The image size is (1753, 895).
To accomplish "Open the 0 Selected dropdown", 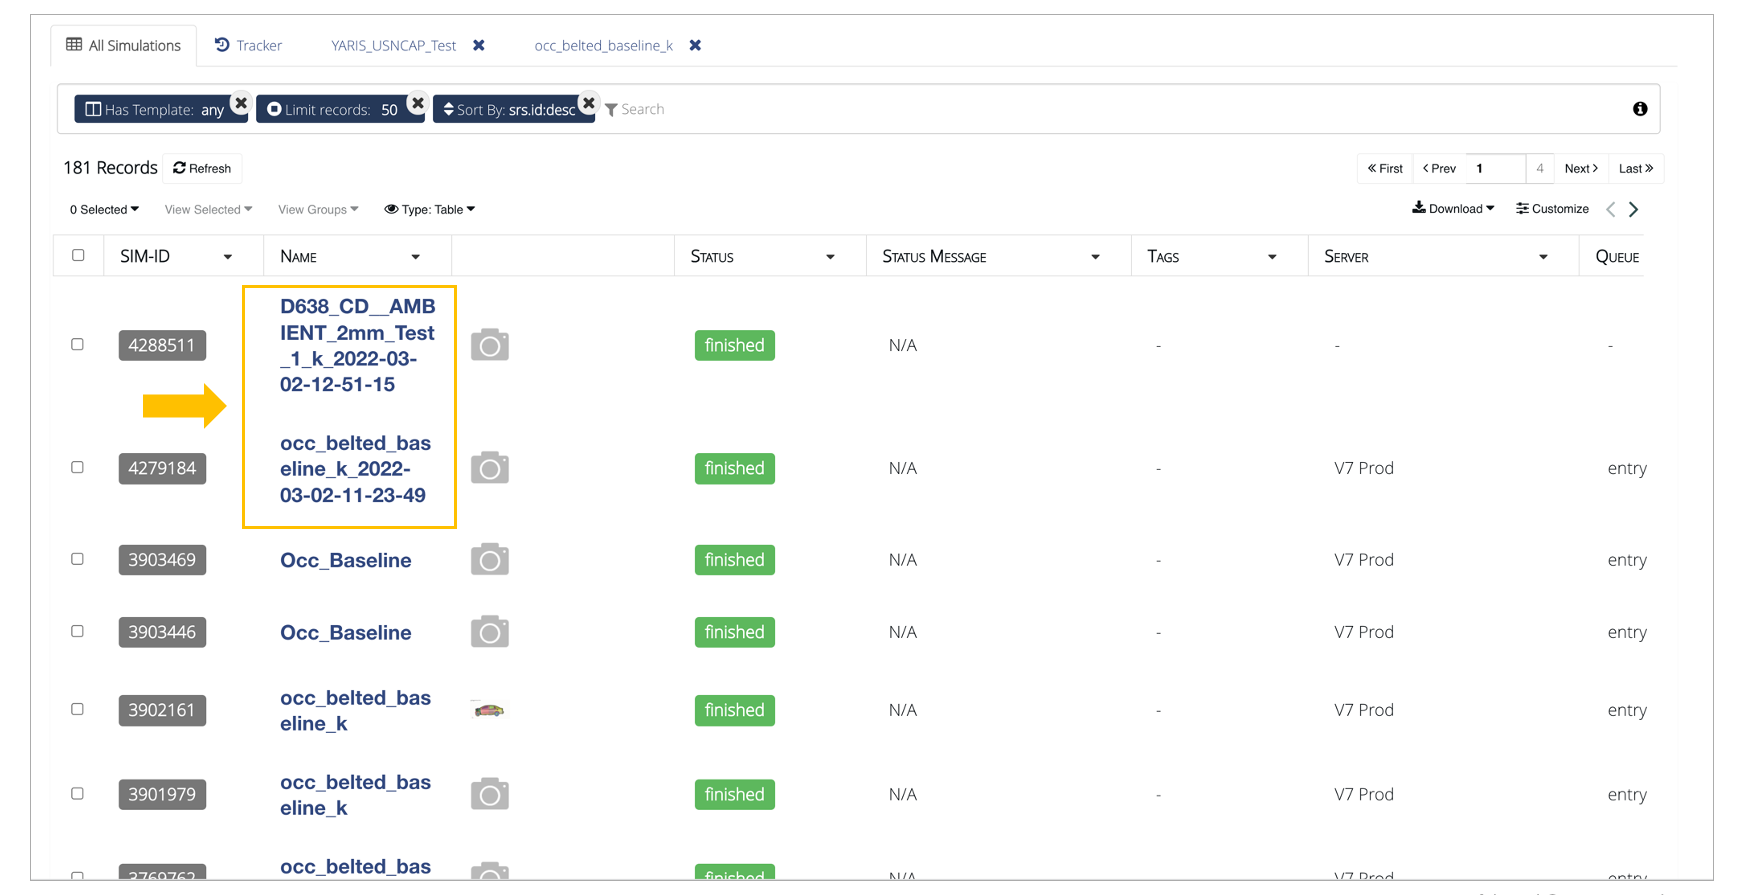I will 104,209.
